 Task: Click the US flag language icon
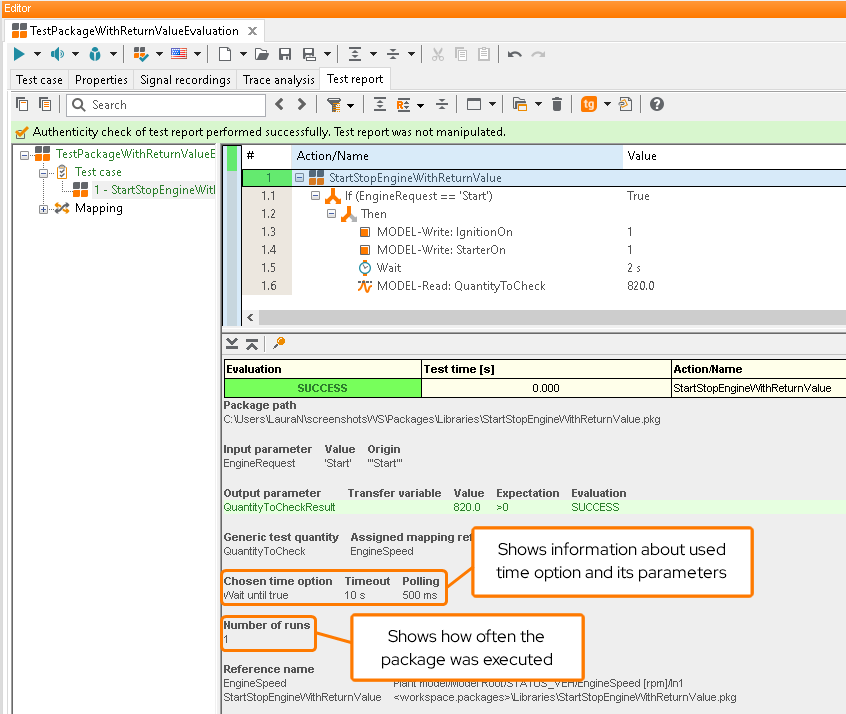tap(179, 53)
